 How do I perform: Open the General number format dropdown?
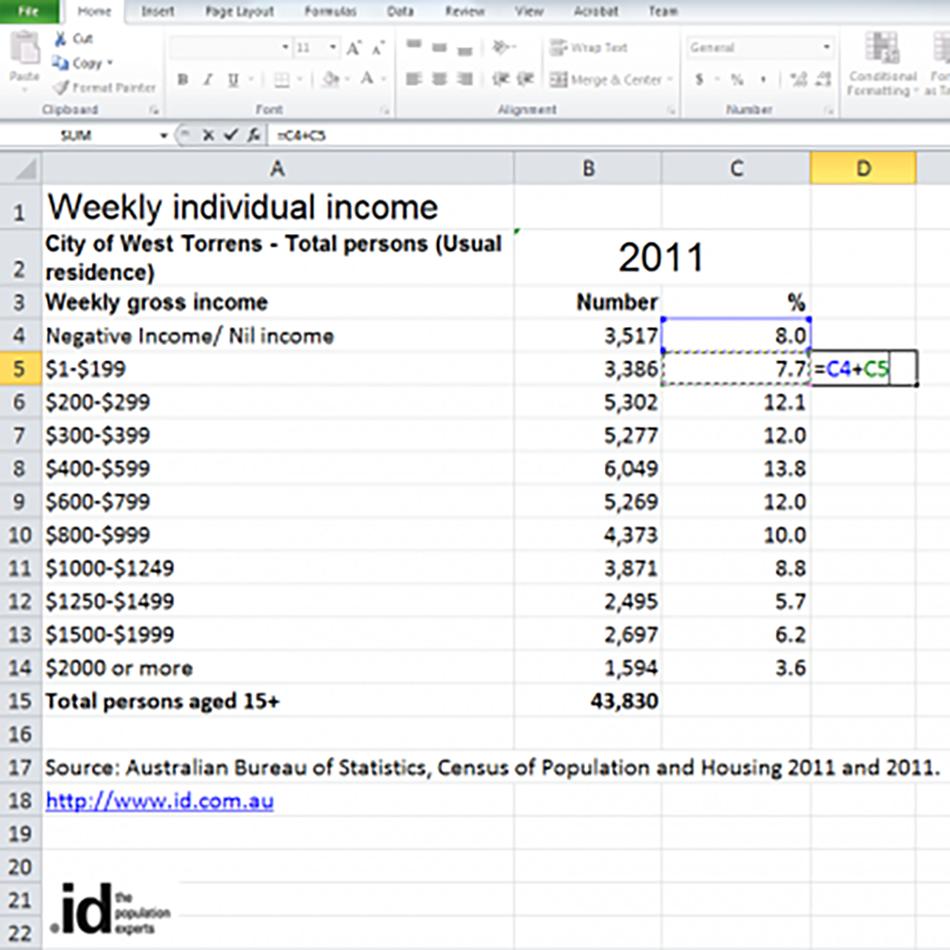[x=826, y=47]
